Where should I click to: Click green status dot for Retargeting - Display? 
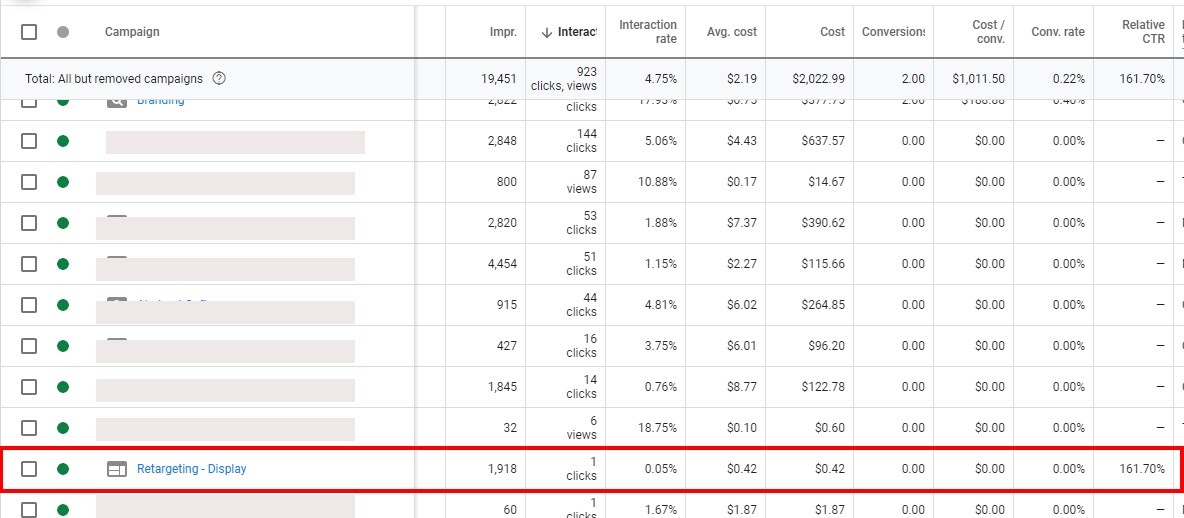tap(63, 469)
